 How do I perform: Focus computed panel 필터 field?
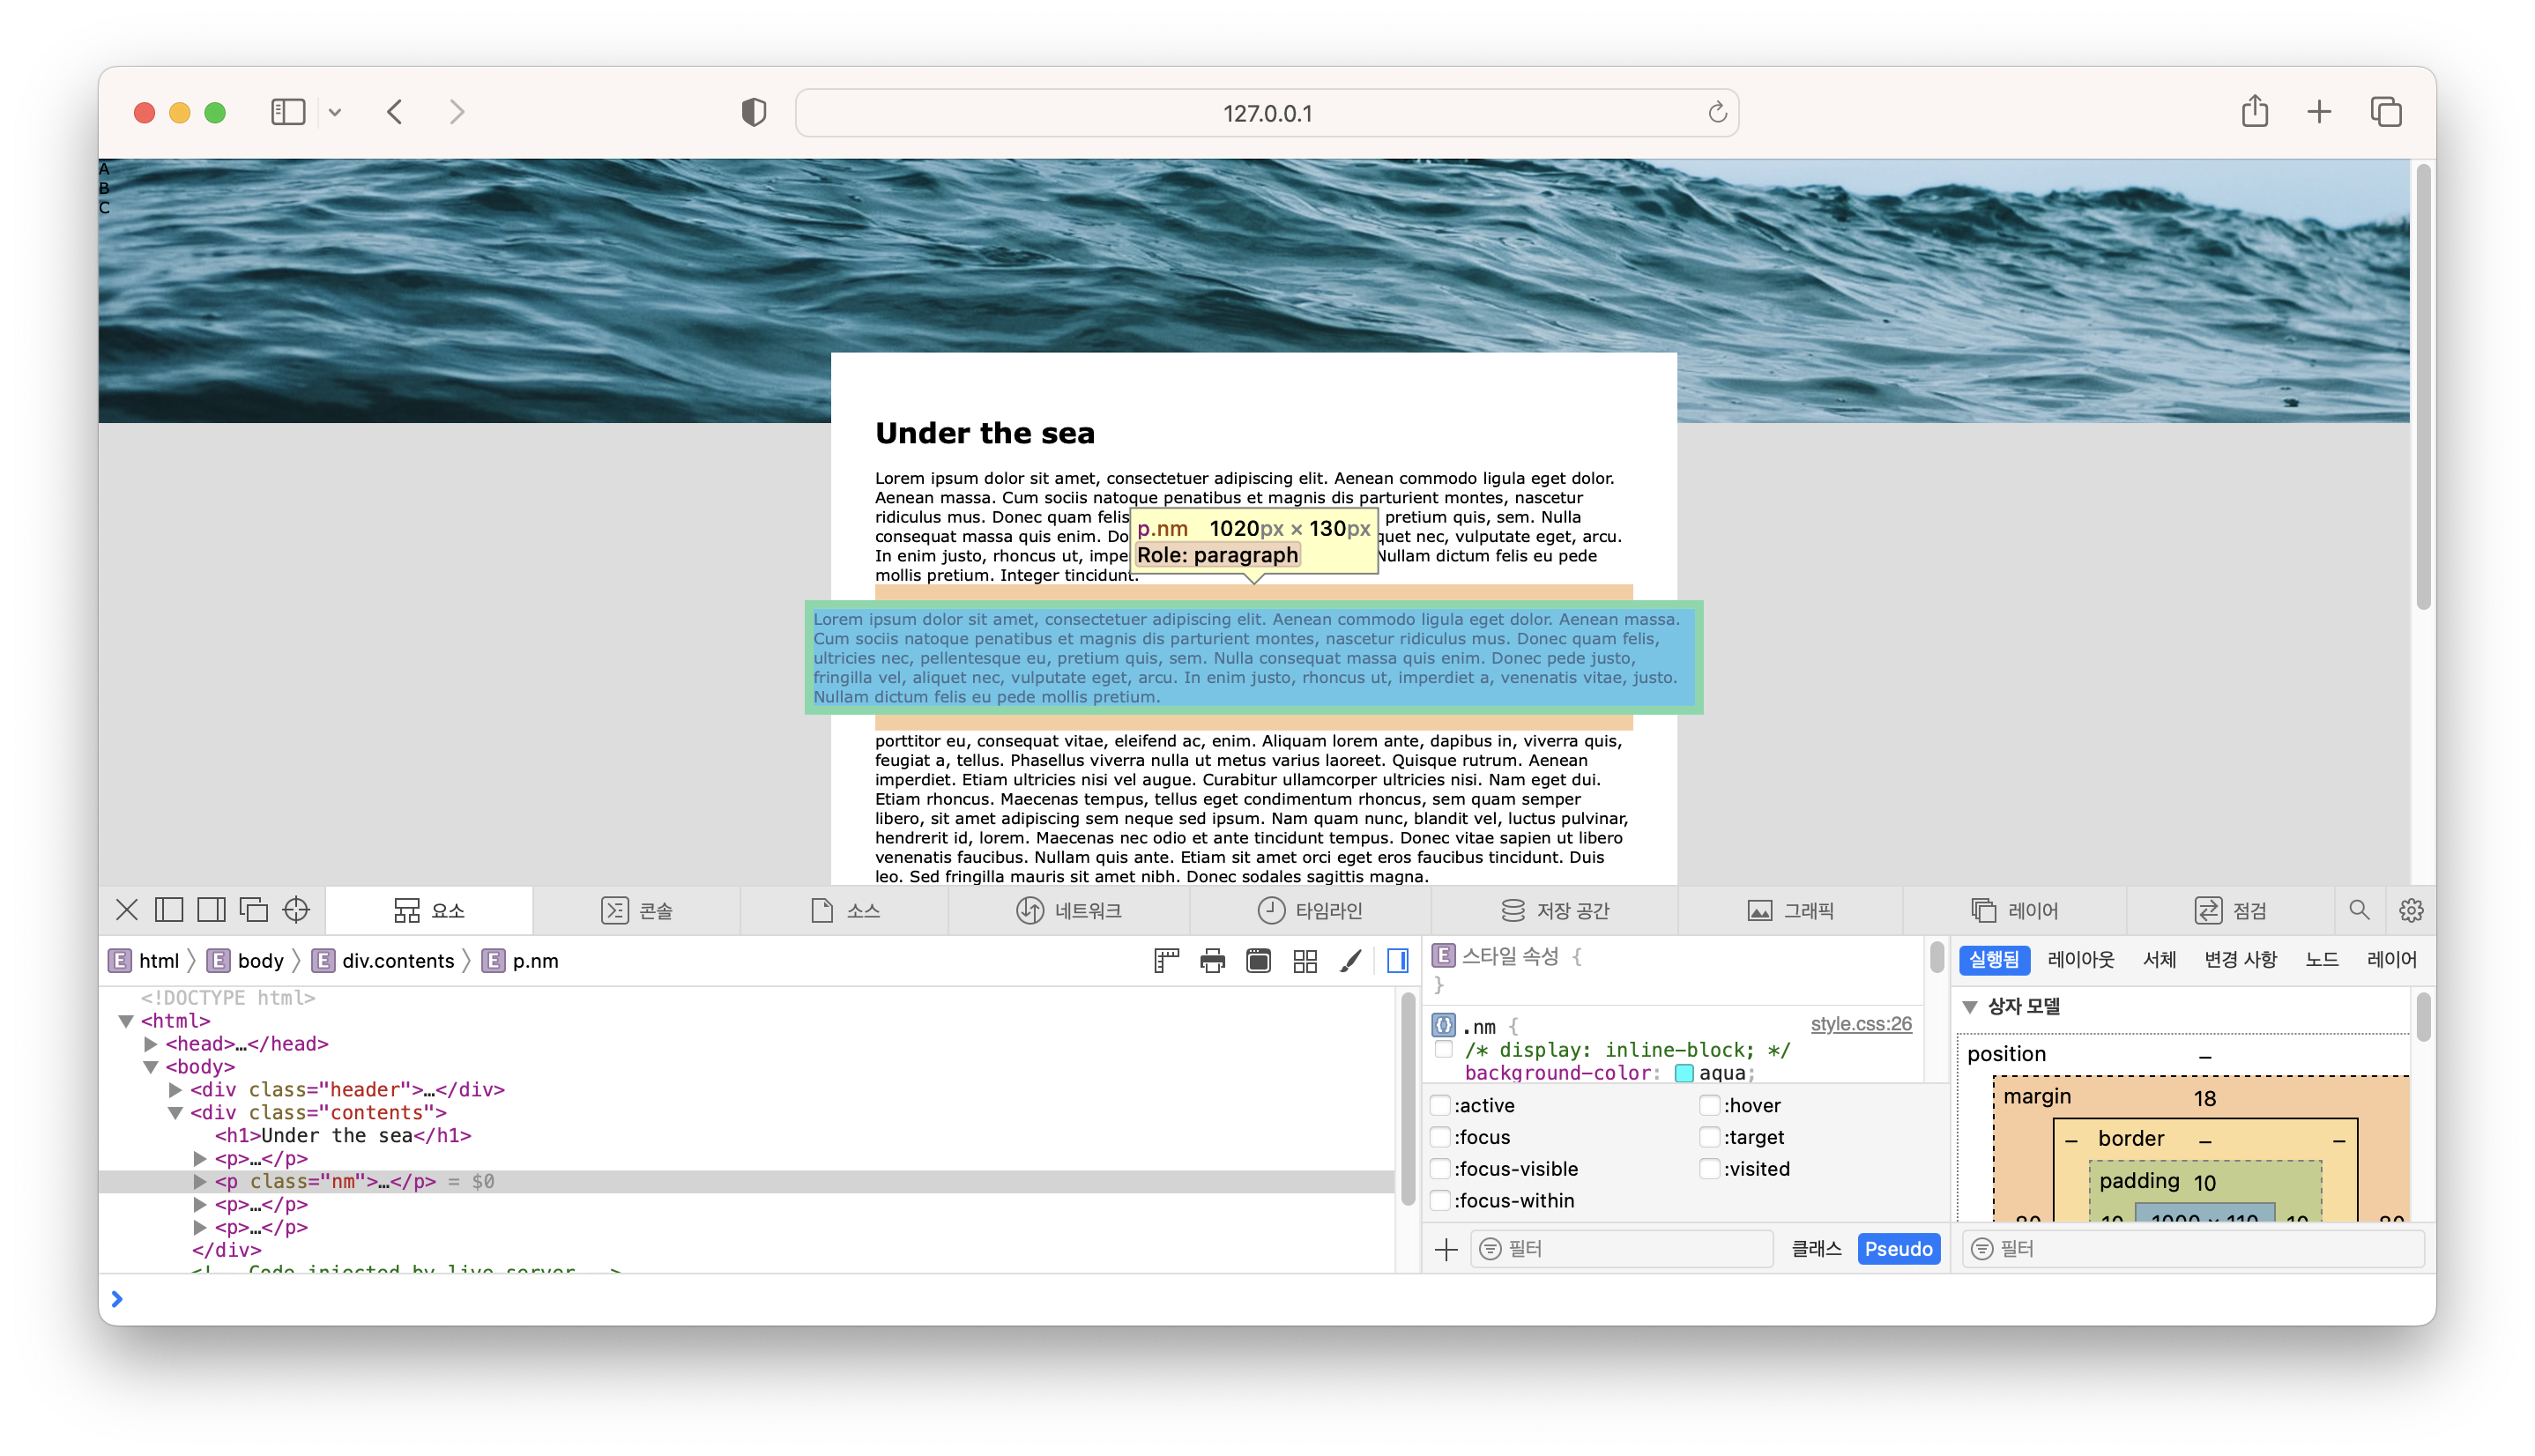[x=2194, y=1249]
